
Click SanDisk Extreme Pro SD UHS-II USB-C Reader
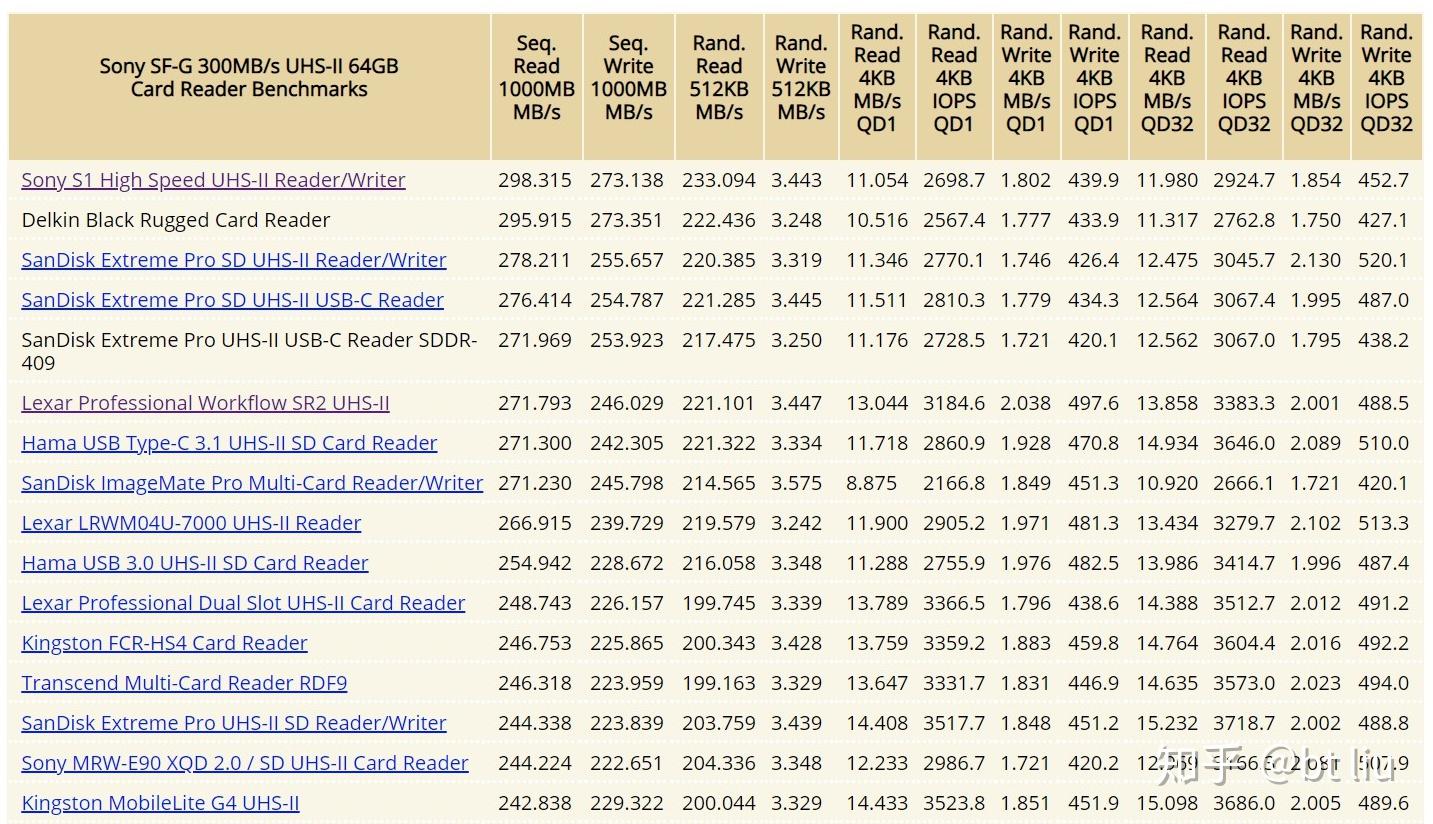232,300
